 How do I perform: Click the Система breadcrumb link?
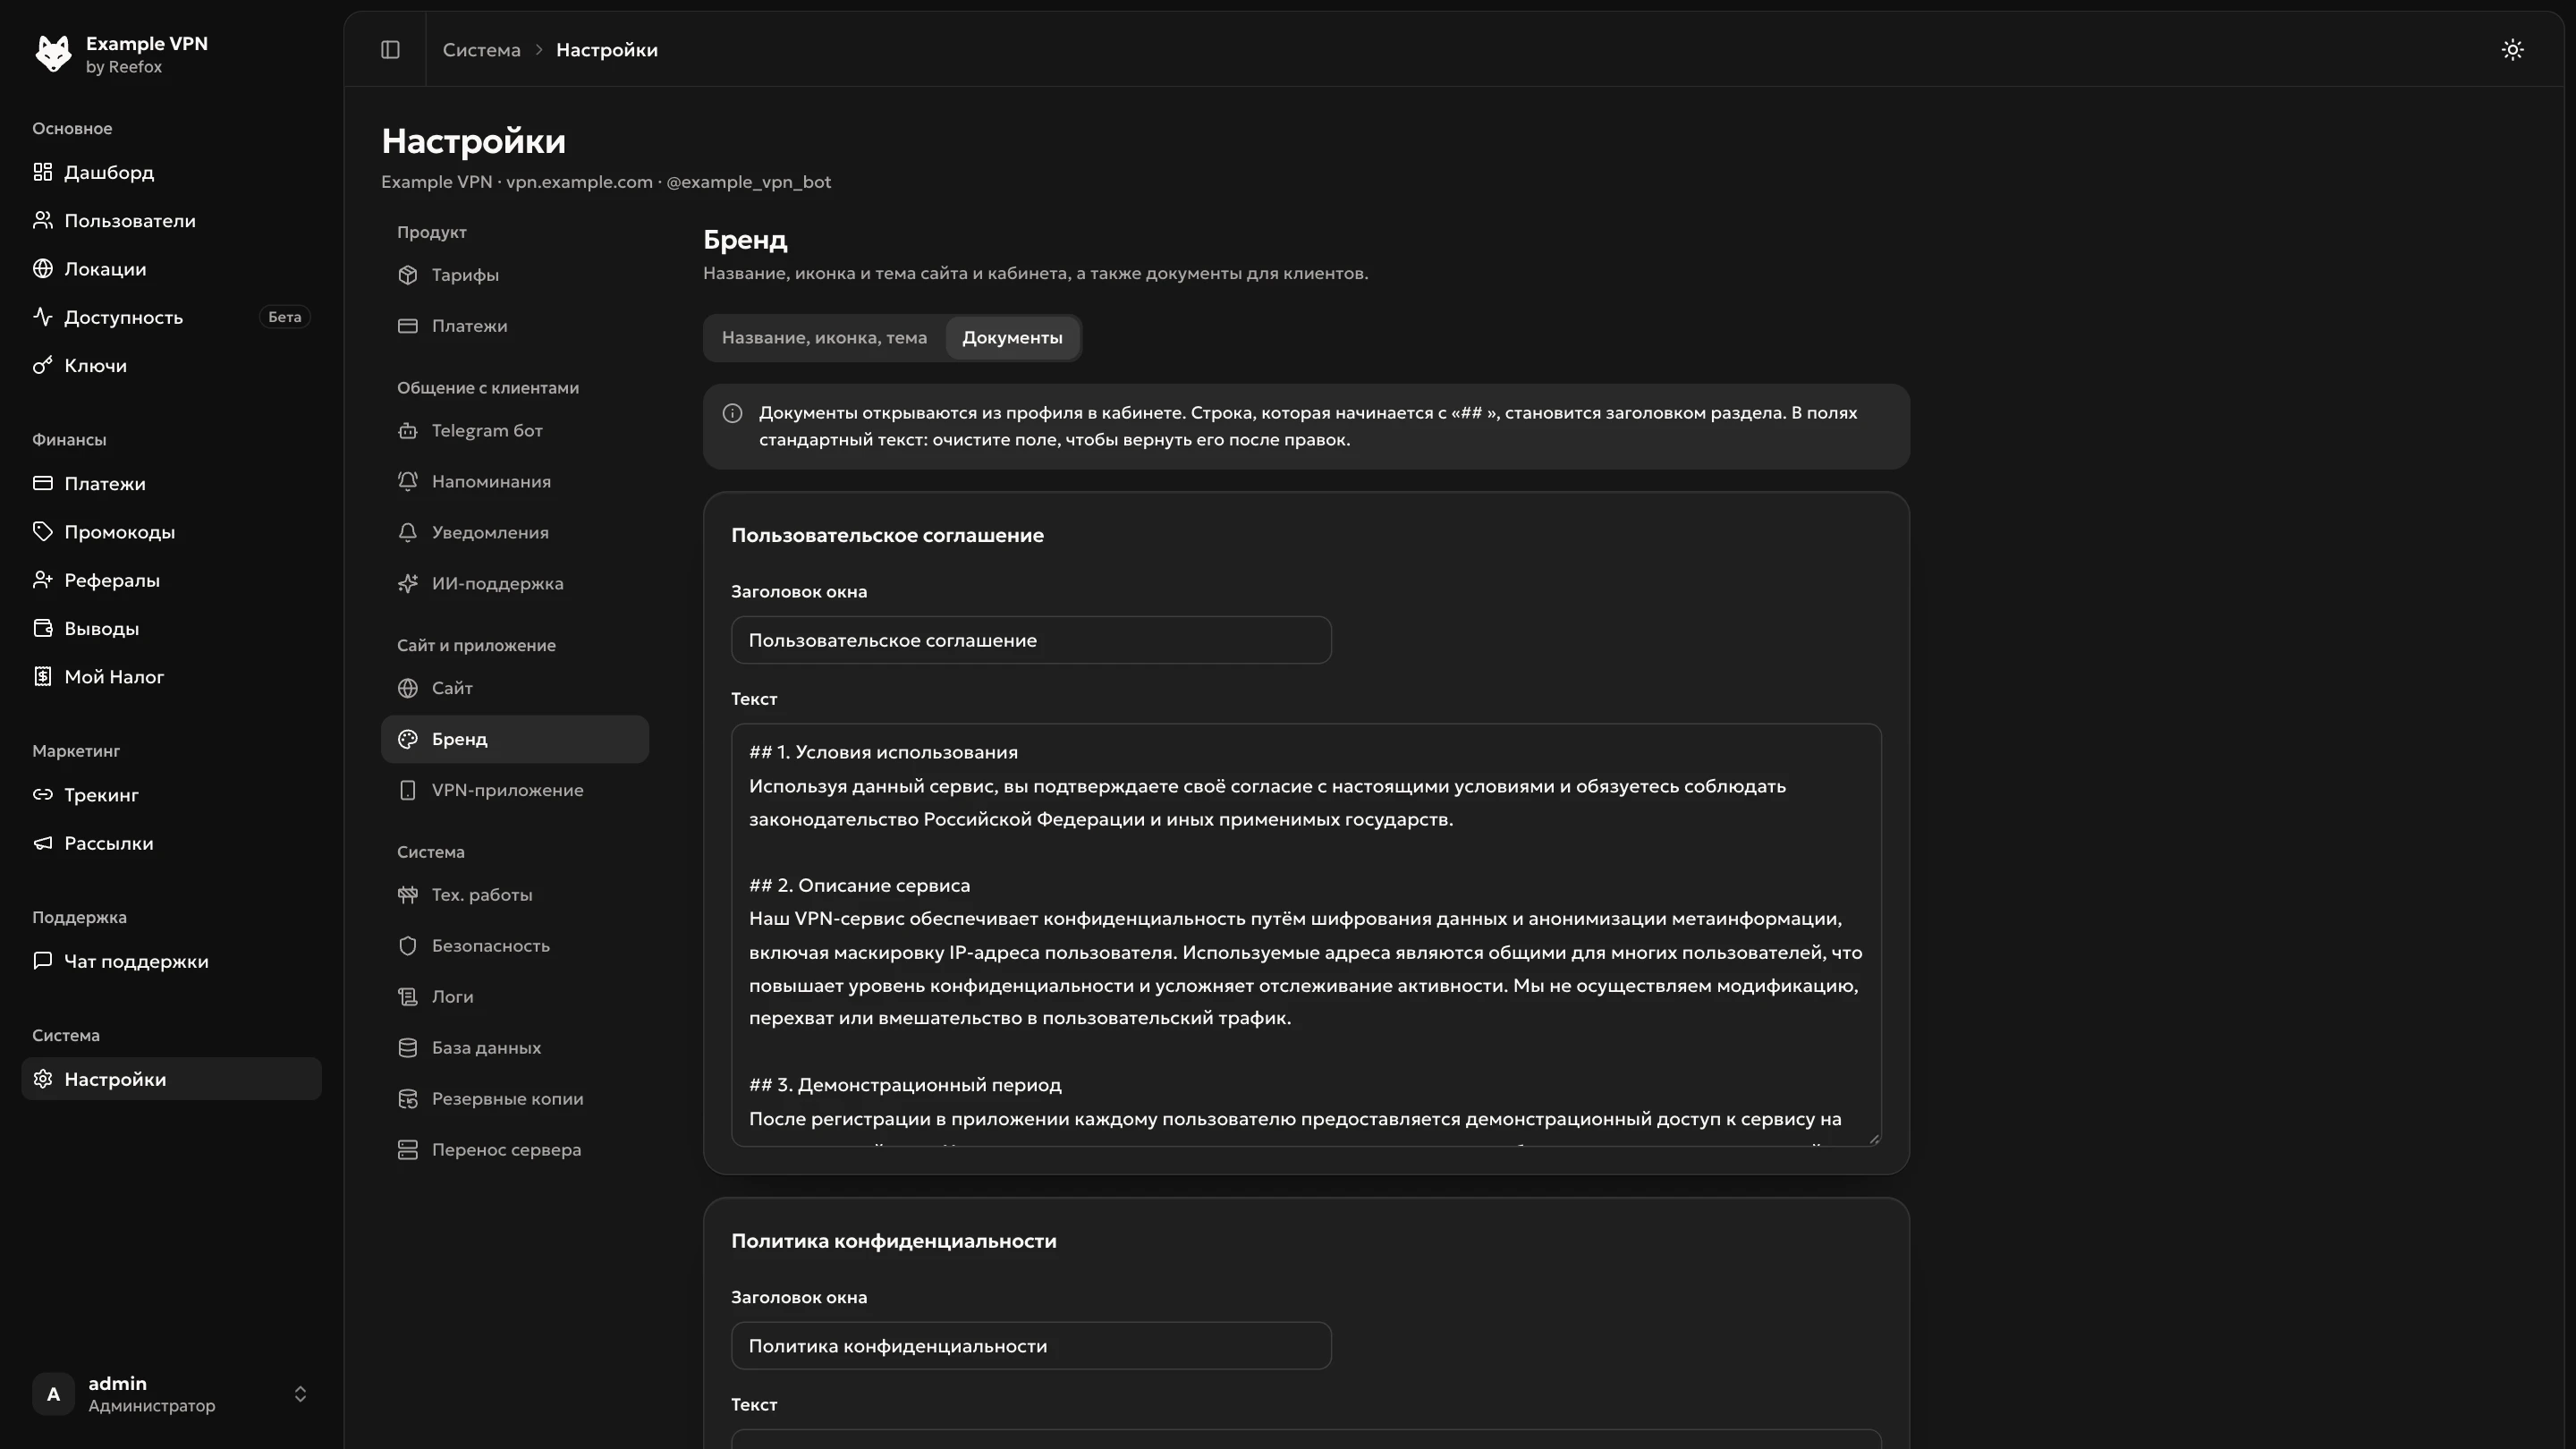click(481, 50)
